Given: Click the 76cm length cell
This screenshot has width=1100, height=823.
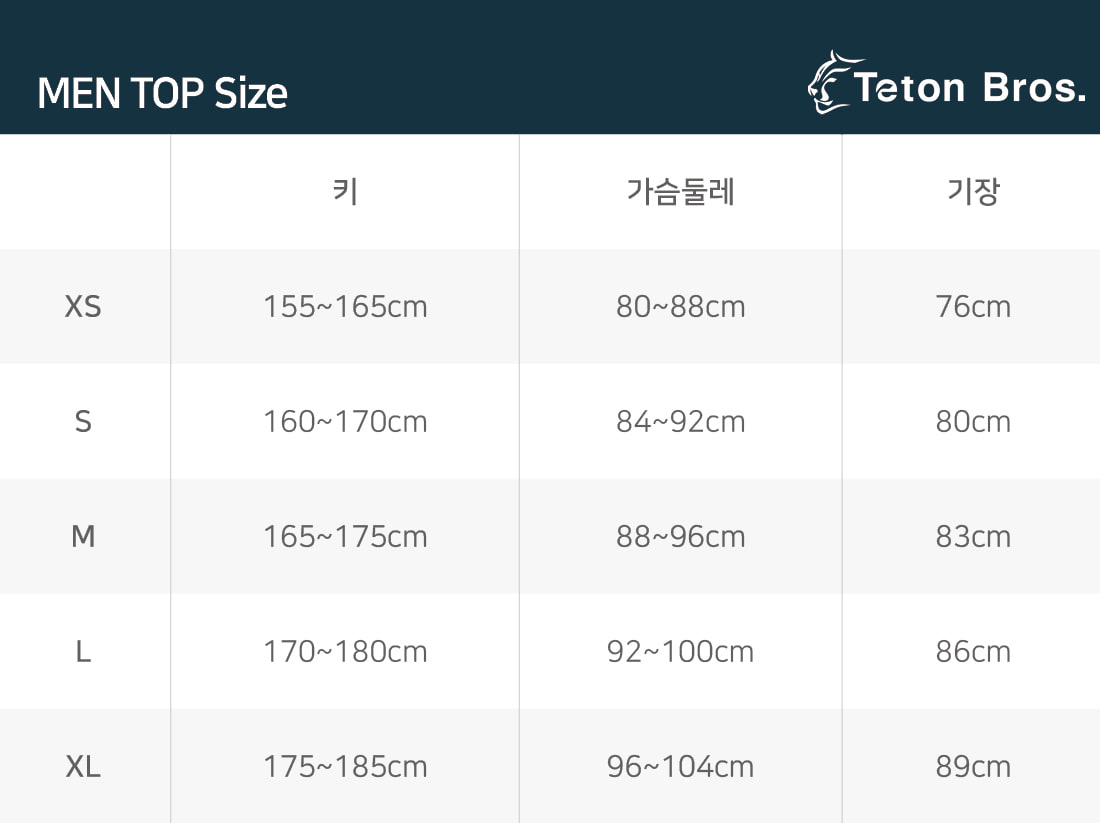Looking at the screenshot, I should [x=972, y=306].
